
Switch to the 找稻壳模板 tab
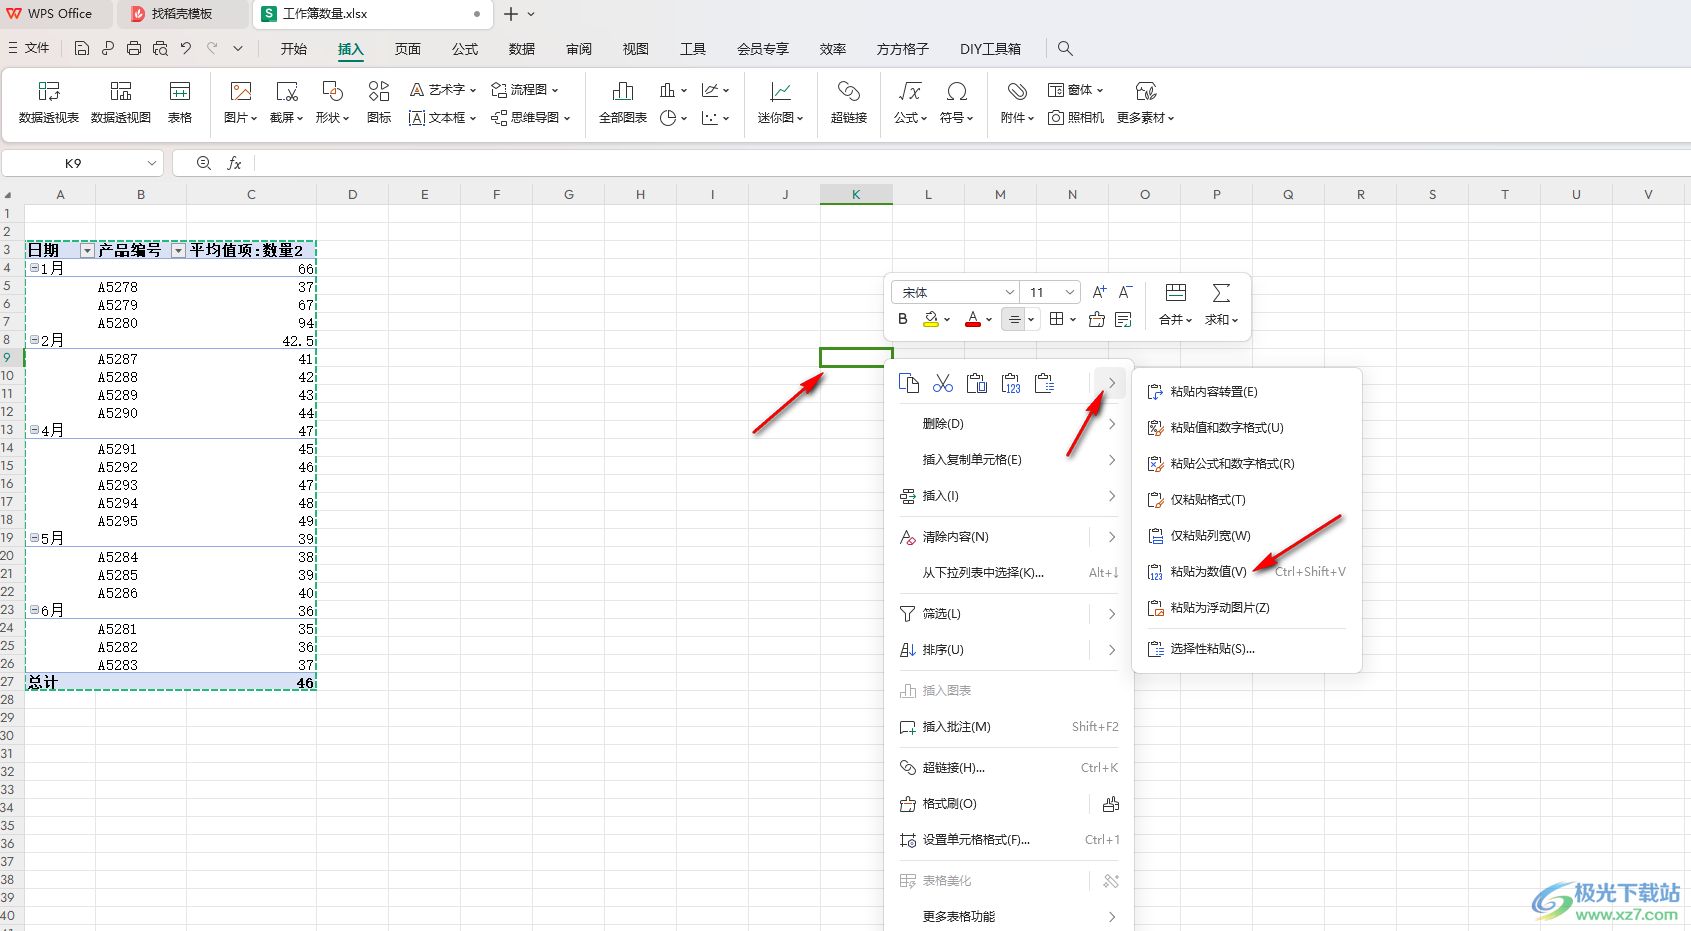pos(182,14)
